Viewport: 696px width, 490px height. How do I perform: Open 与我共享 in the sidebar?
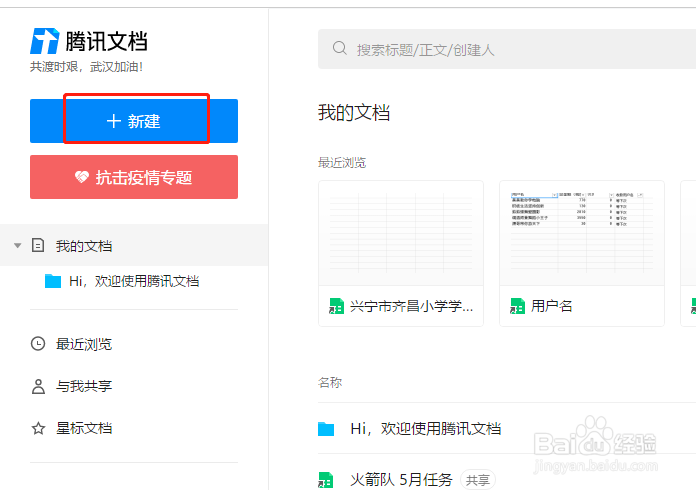pos(83,386)
